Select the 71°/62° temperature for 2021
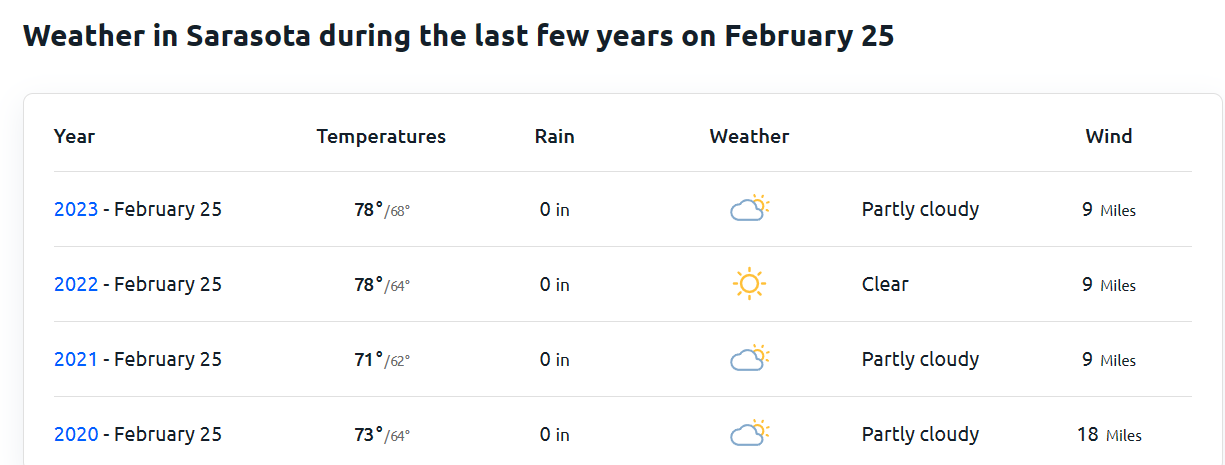 pyautogui.click(x=382, y=360)
